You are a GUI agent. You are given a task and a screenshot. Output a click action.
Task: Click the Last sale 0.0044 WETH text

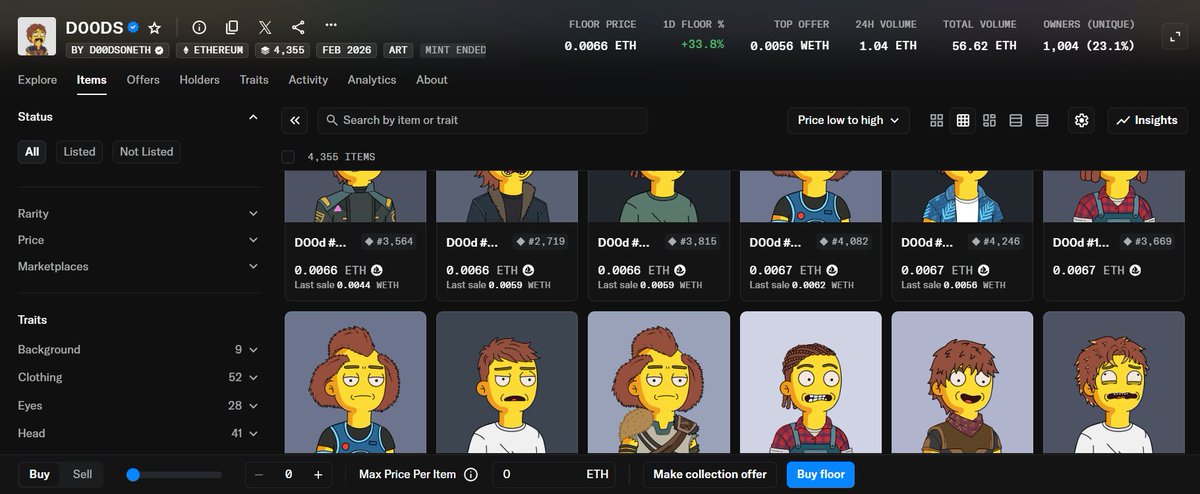(348, 285)
